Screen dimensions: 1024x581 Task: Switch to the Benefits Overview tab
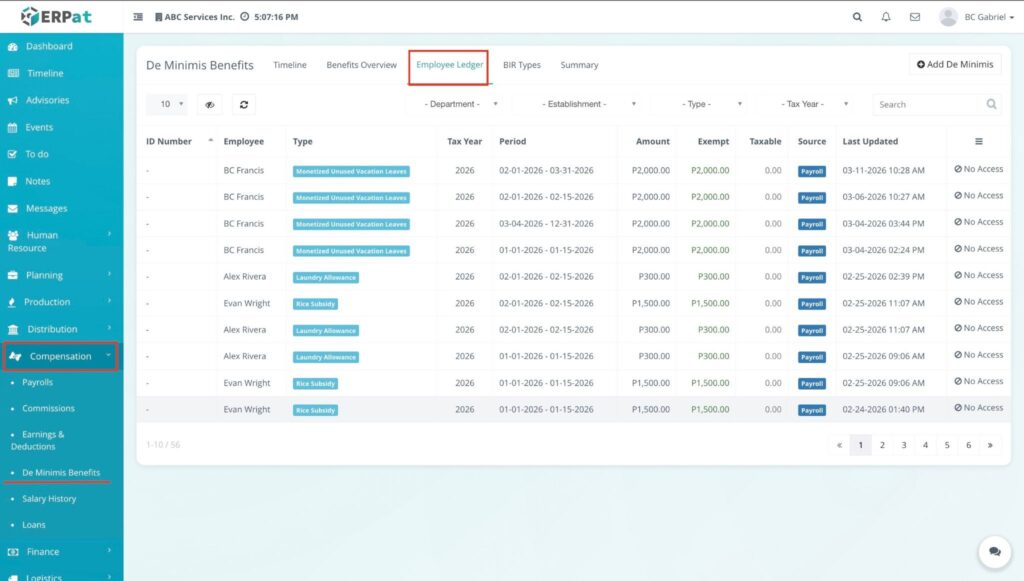tap(361, 65)
